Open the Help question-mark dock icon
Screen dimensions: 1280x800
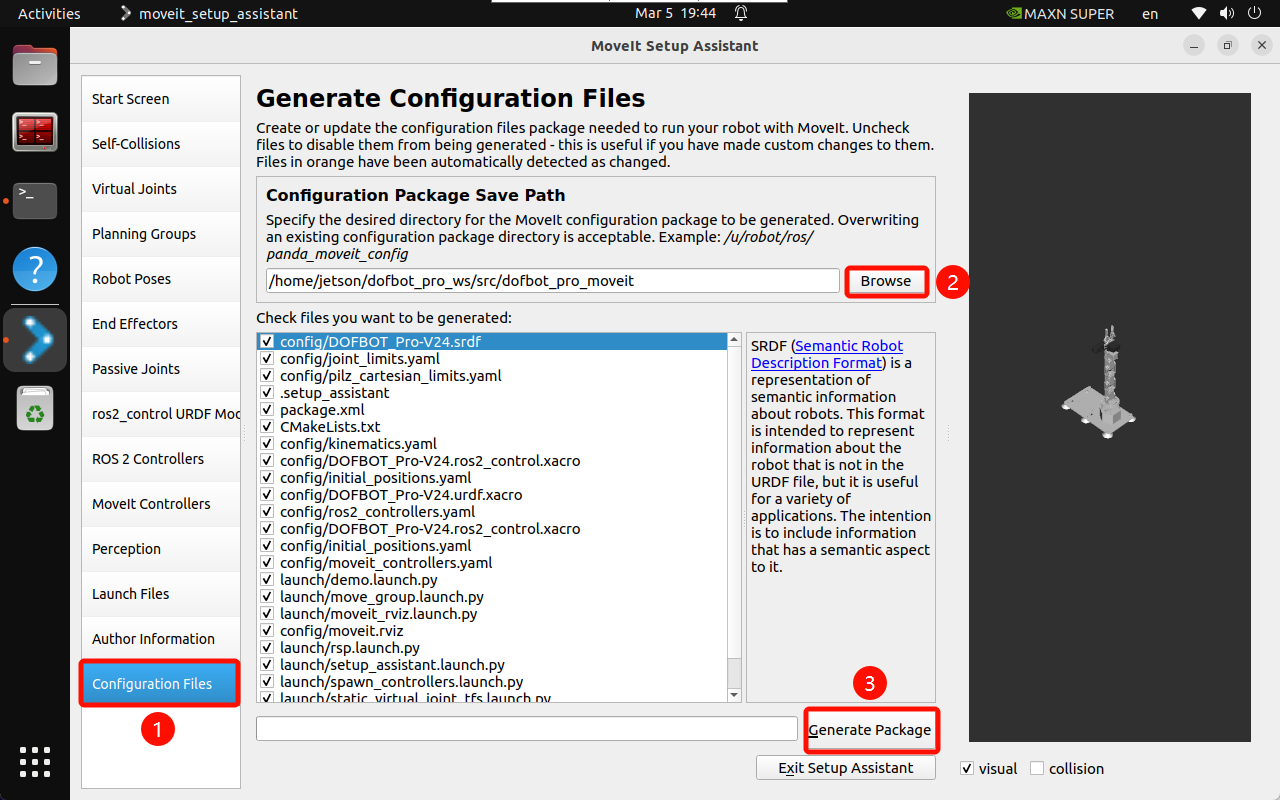click(35, 269)
